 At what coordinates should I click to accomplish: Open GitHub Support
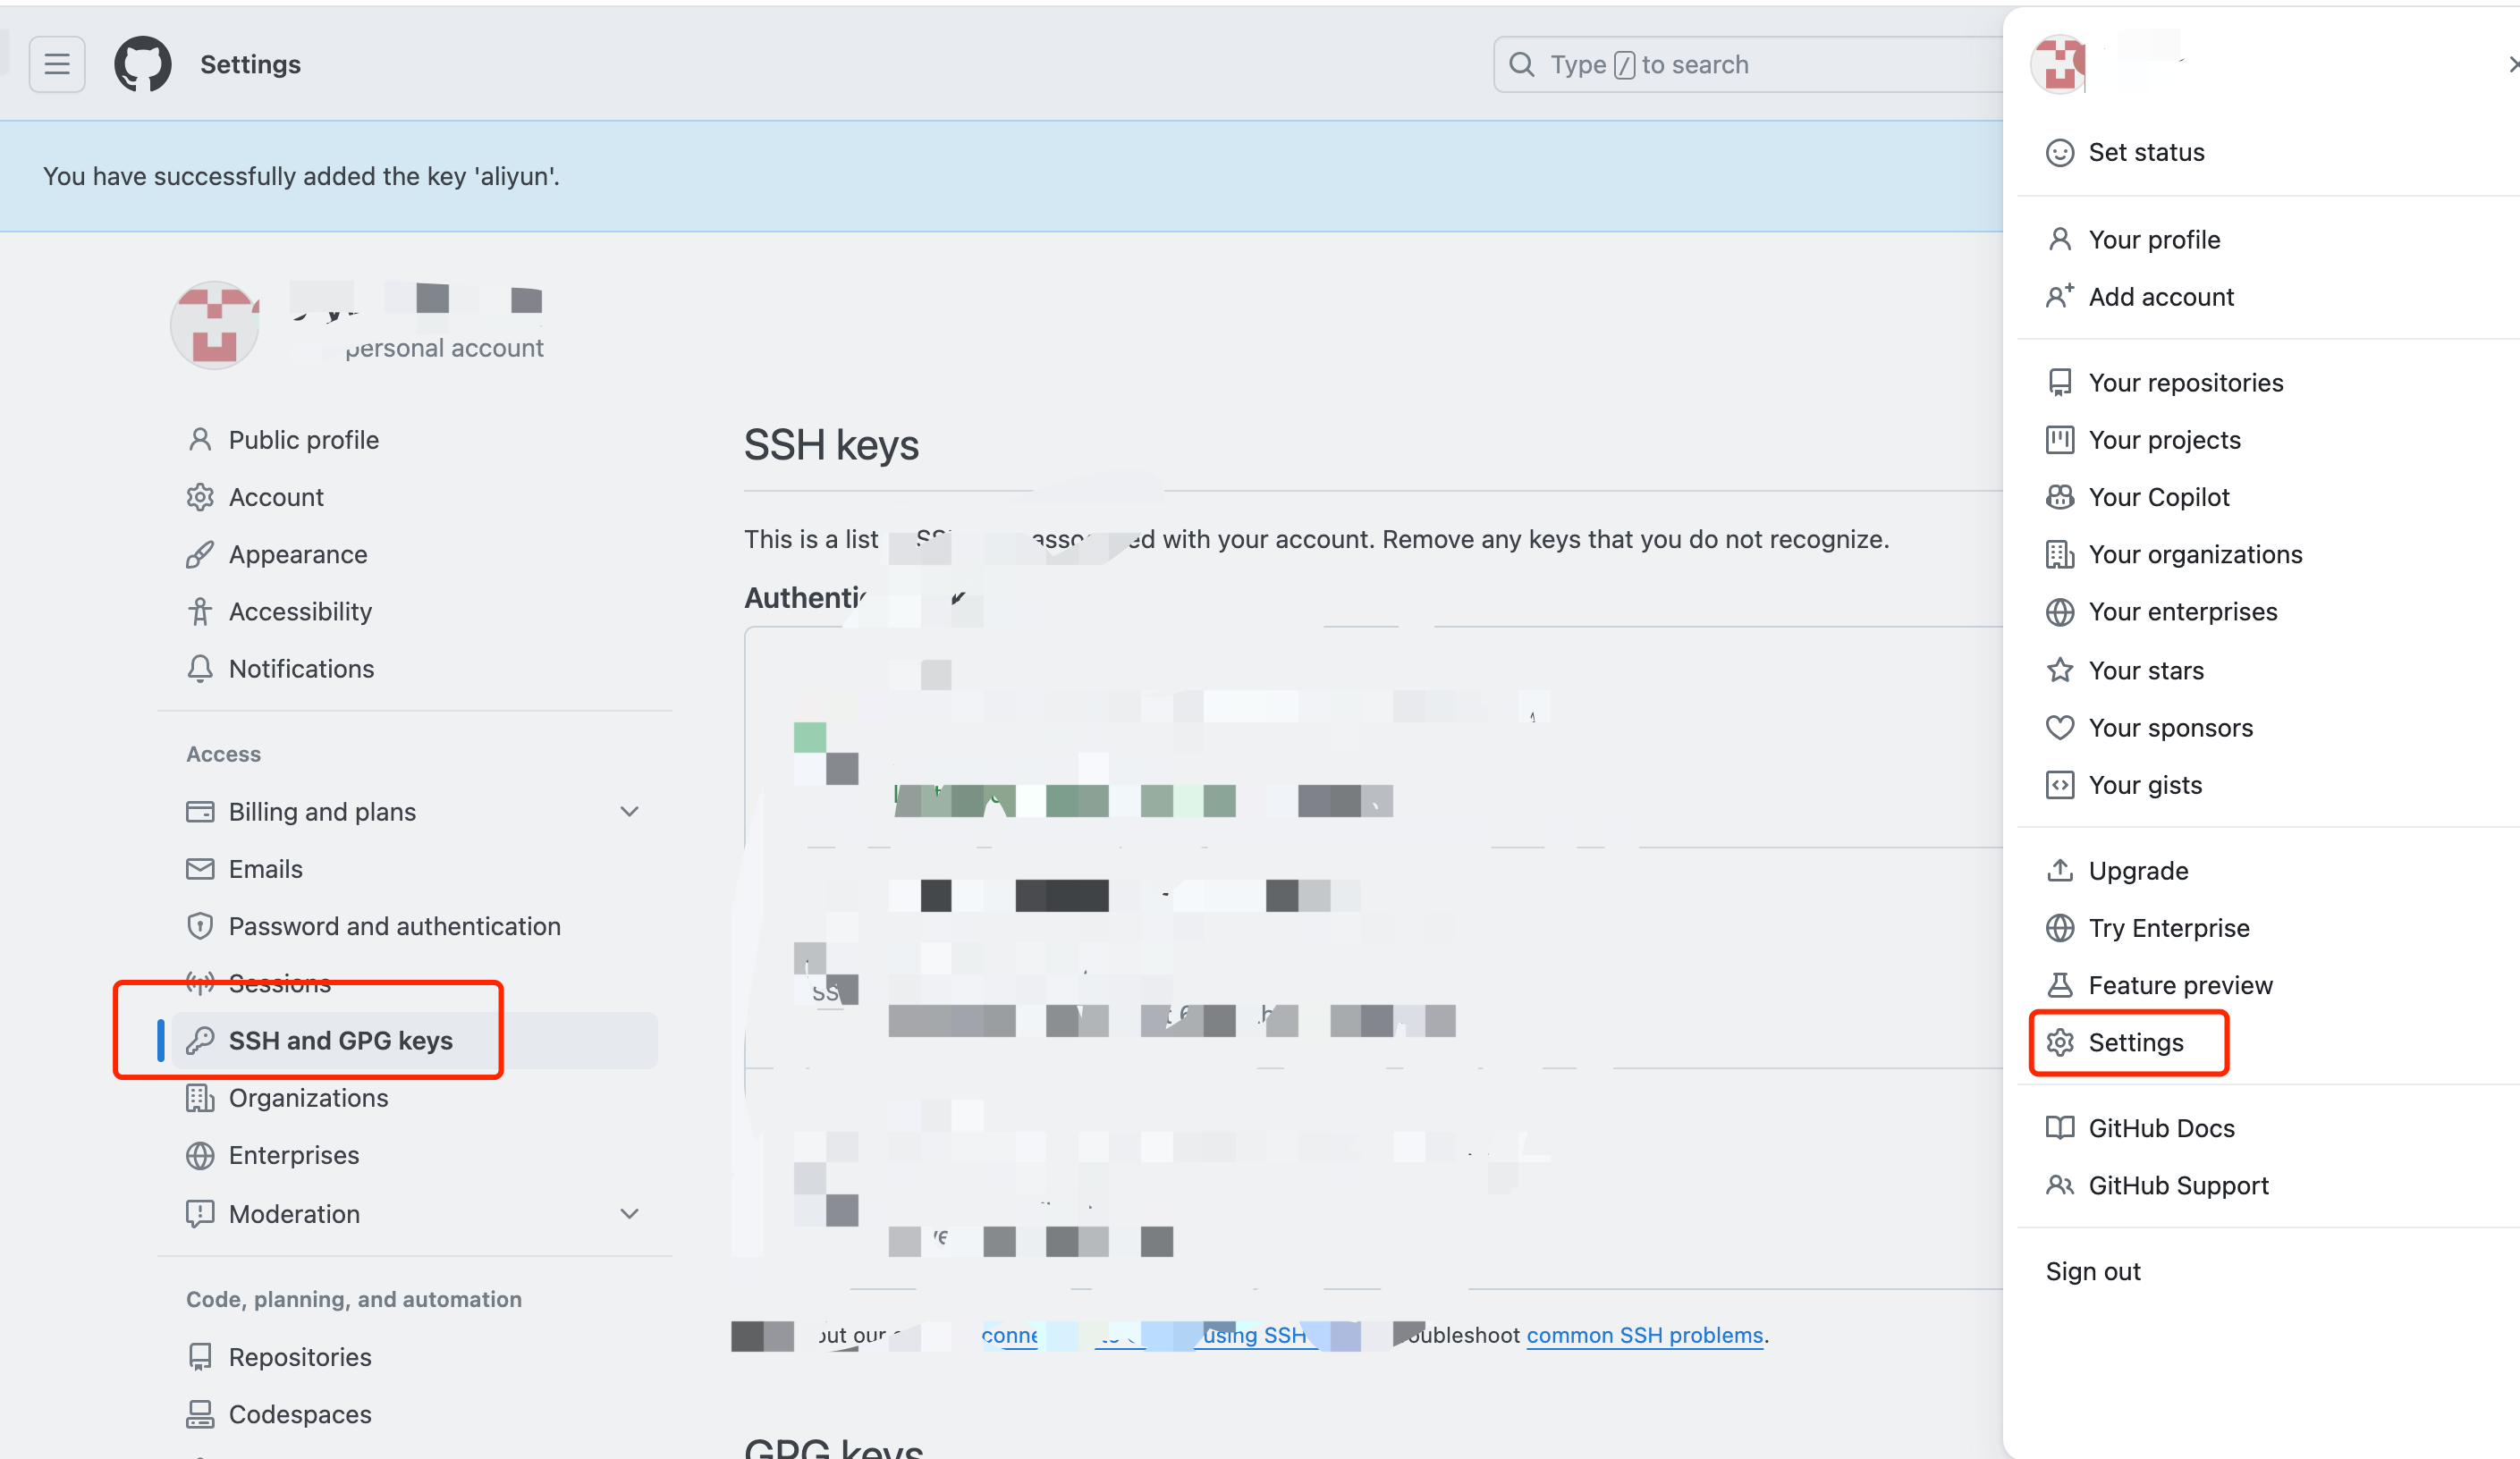click(x=2178, y=1185)
